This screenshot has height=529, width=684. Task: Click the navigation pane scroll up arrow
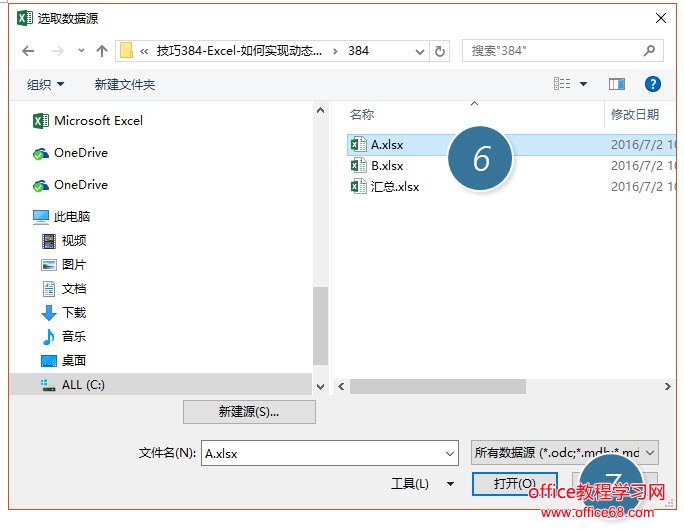321,110
